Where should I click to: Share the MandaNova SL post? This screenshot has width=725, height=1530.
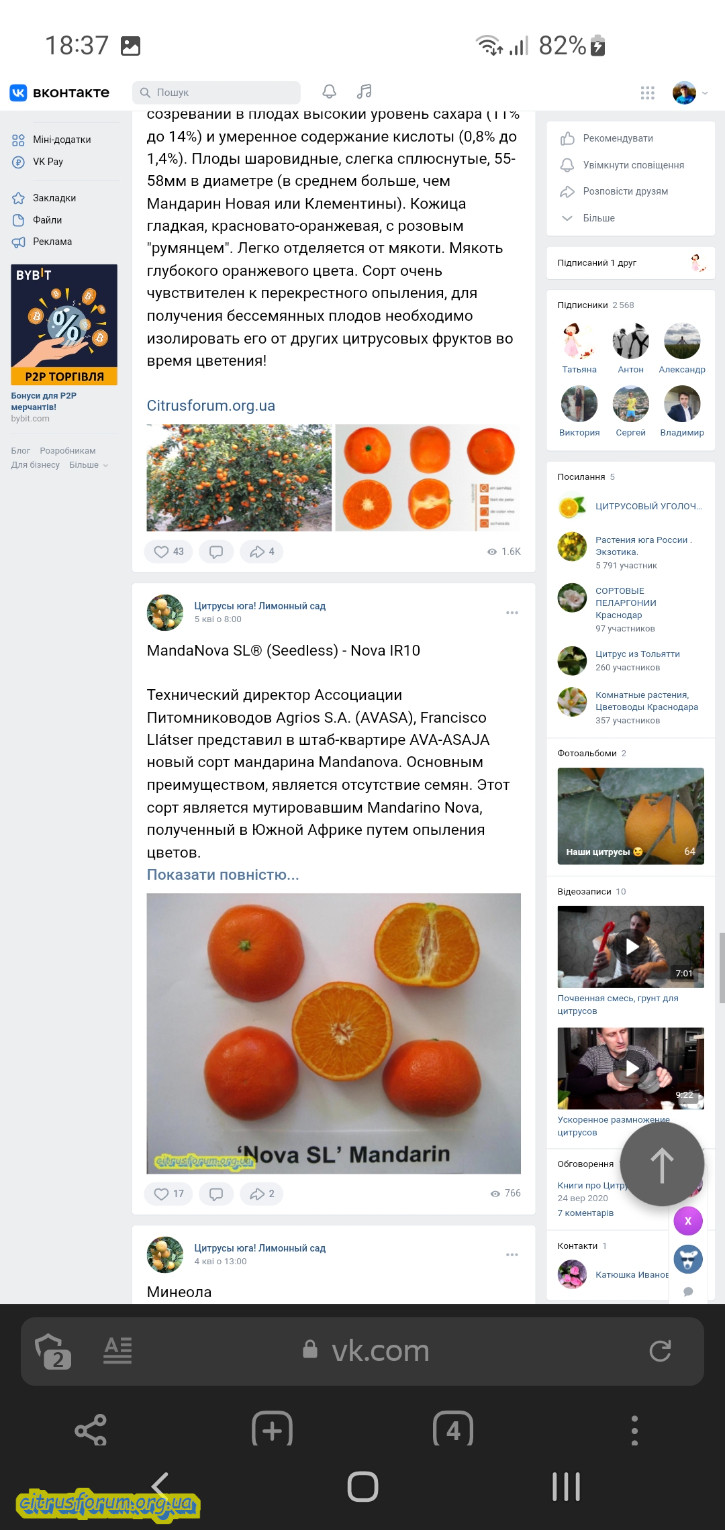pos(262,1193)
